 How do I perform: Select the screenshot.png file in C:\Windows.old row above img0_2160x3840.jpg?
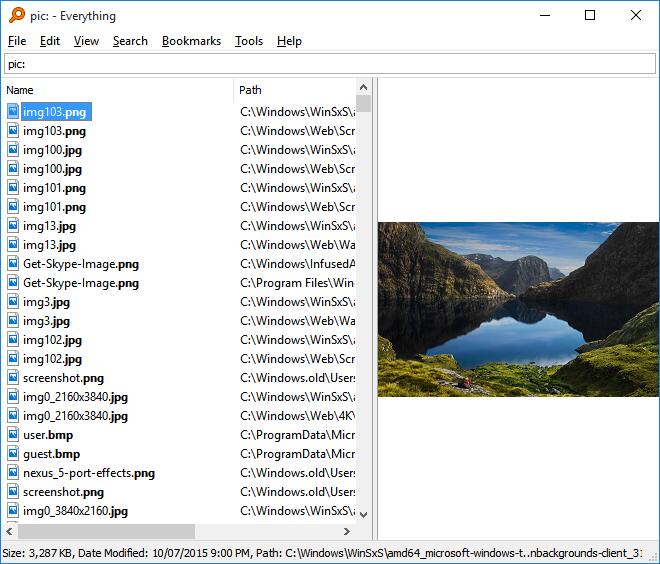click(x=64, y=378)
